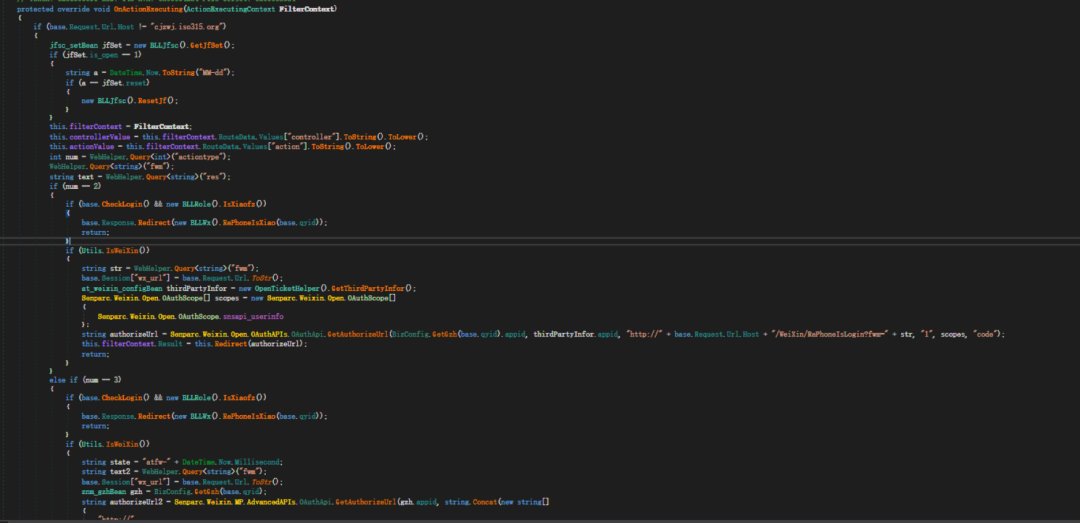The height and width of the screenshot is (523, 1080).
Task: Select the "code" string argument
Action: point(987,334)
